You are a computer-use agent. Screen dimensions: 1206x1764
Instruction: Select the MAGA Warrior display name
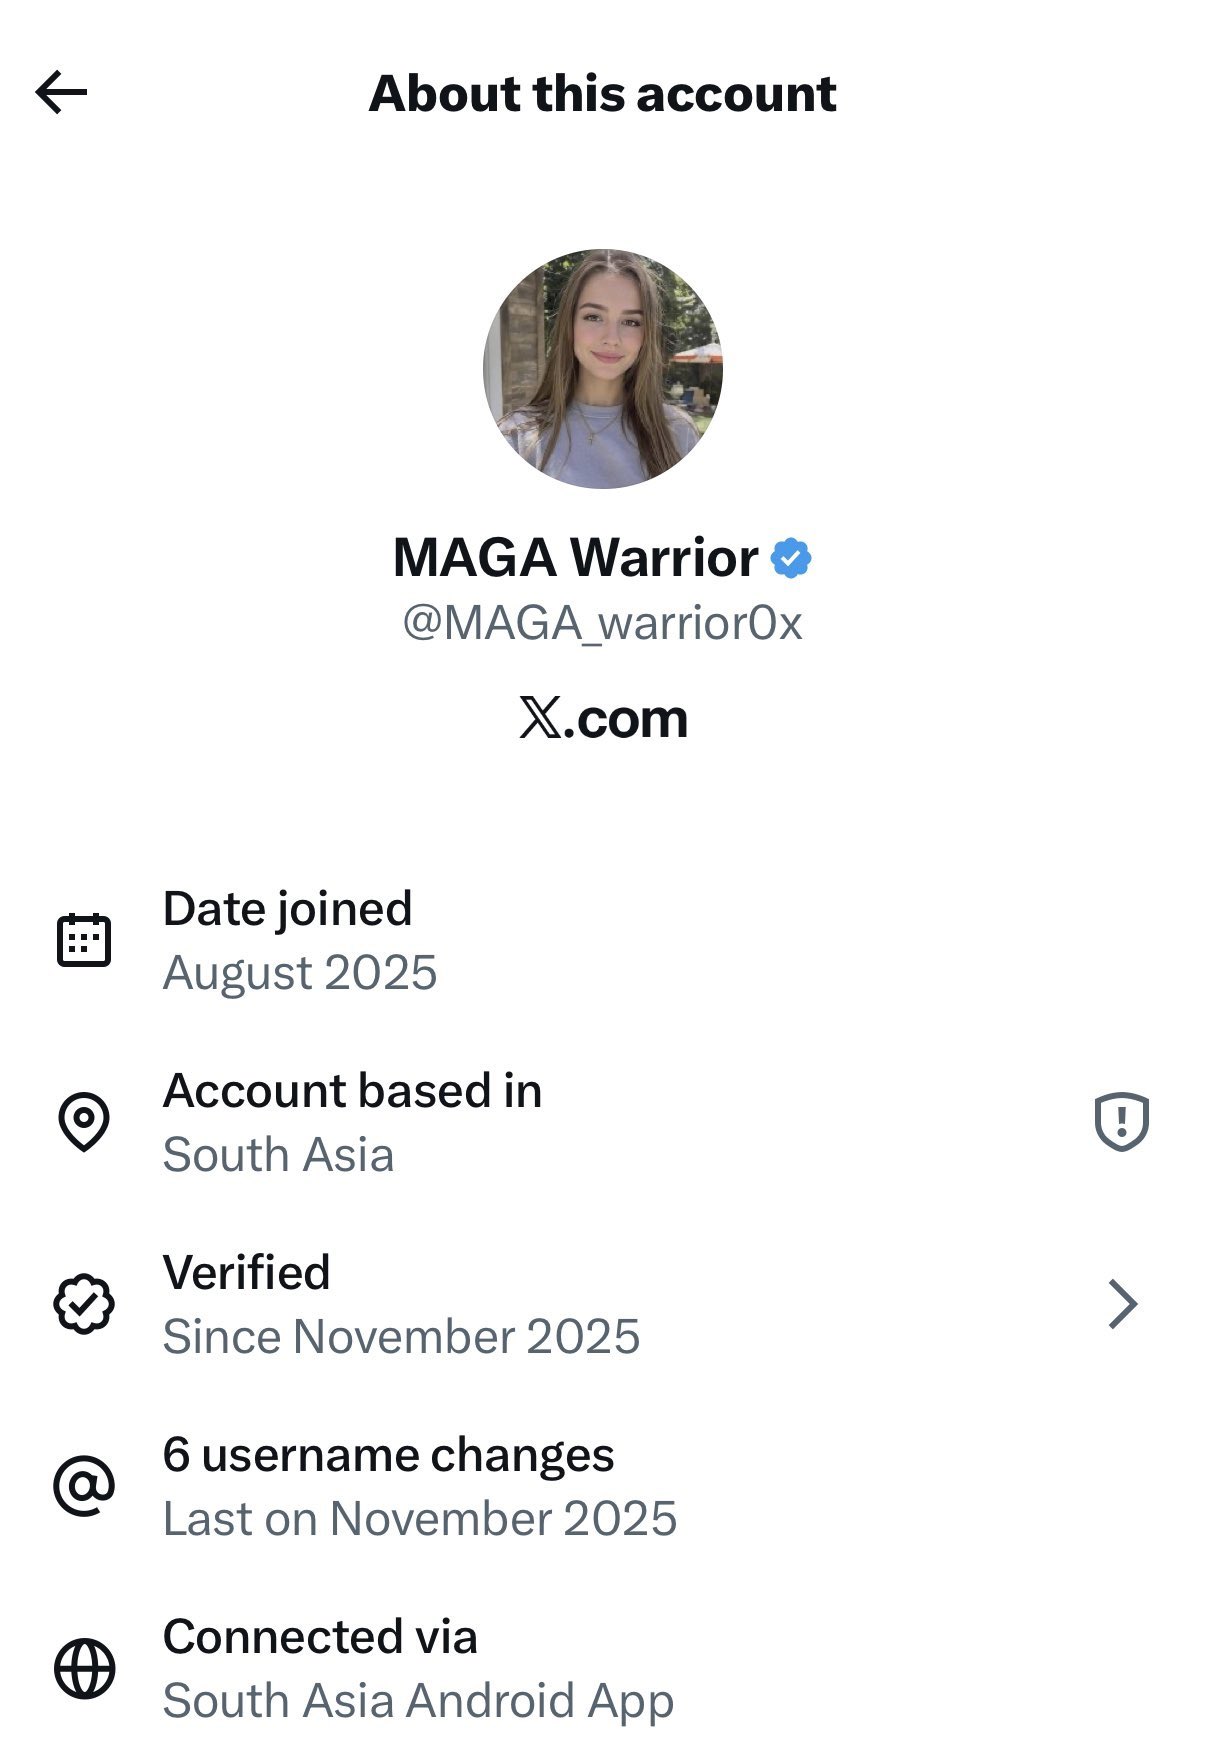coord(575,557)
